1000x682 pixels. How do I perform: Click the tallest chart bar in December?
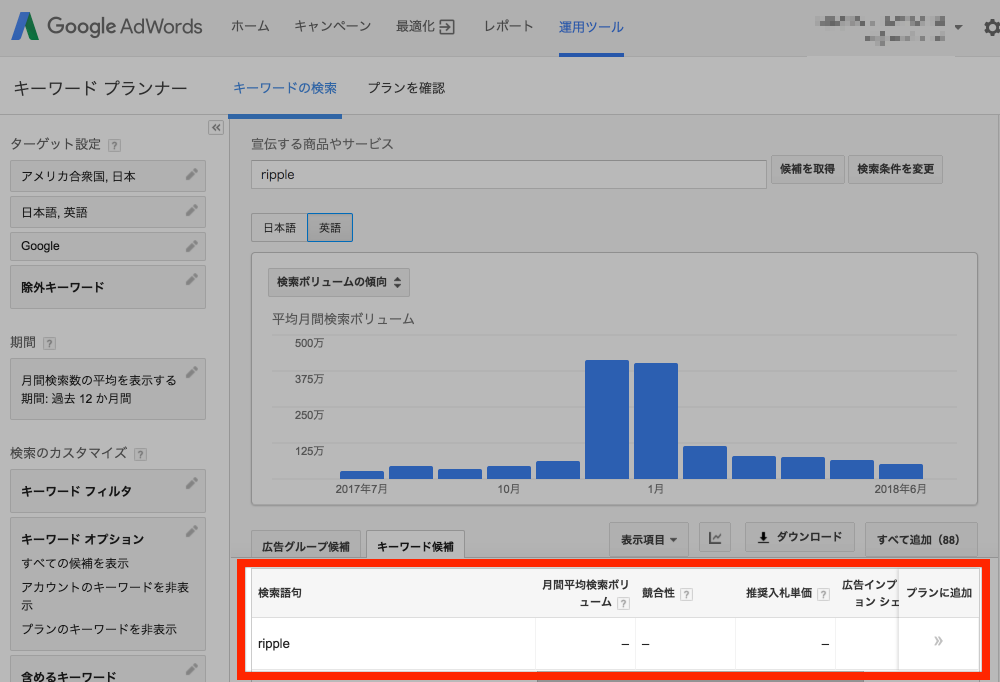(607, 419)
